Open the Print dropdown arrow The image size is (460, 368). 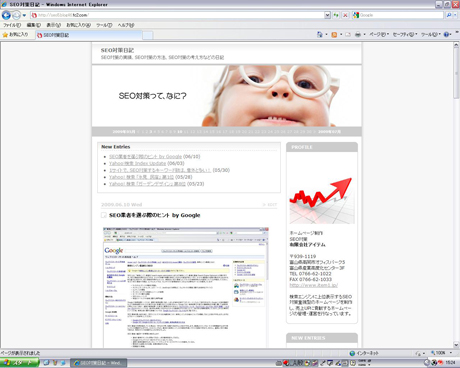[364, 34]
